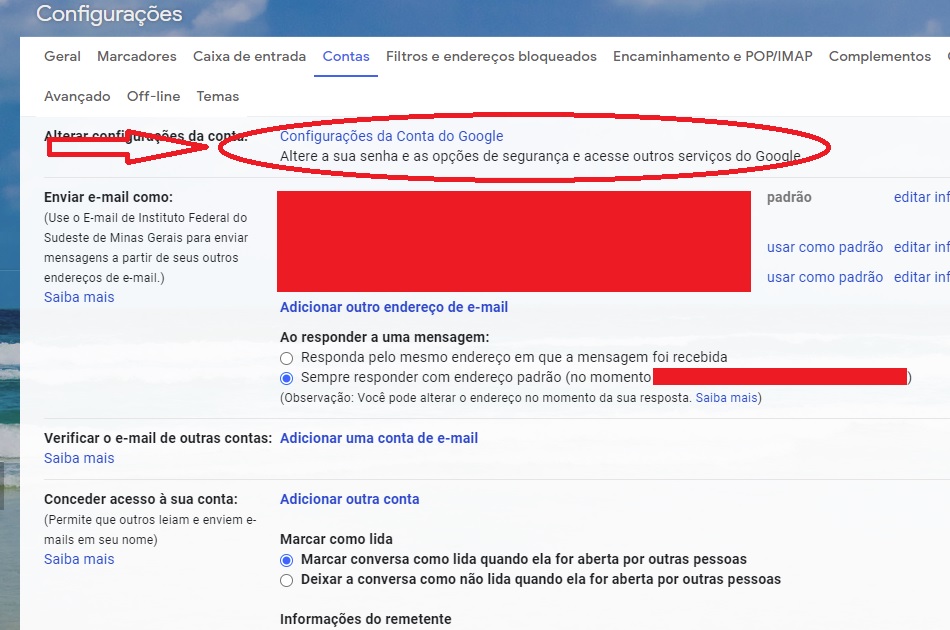Image resolution: width=950 pixels, height=630 pixels.
Task: Open Encaminhamento e POP/IMAP tab
Action: tap(712, 57)
